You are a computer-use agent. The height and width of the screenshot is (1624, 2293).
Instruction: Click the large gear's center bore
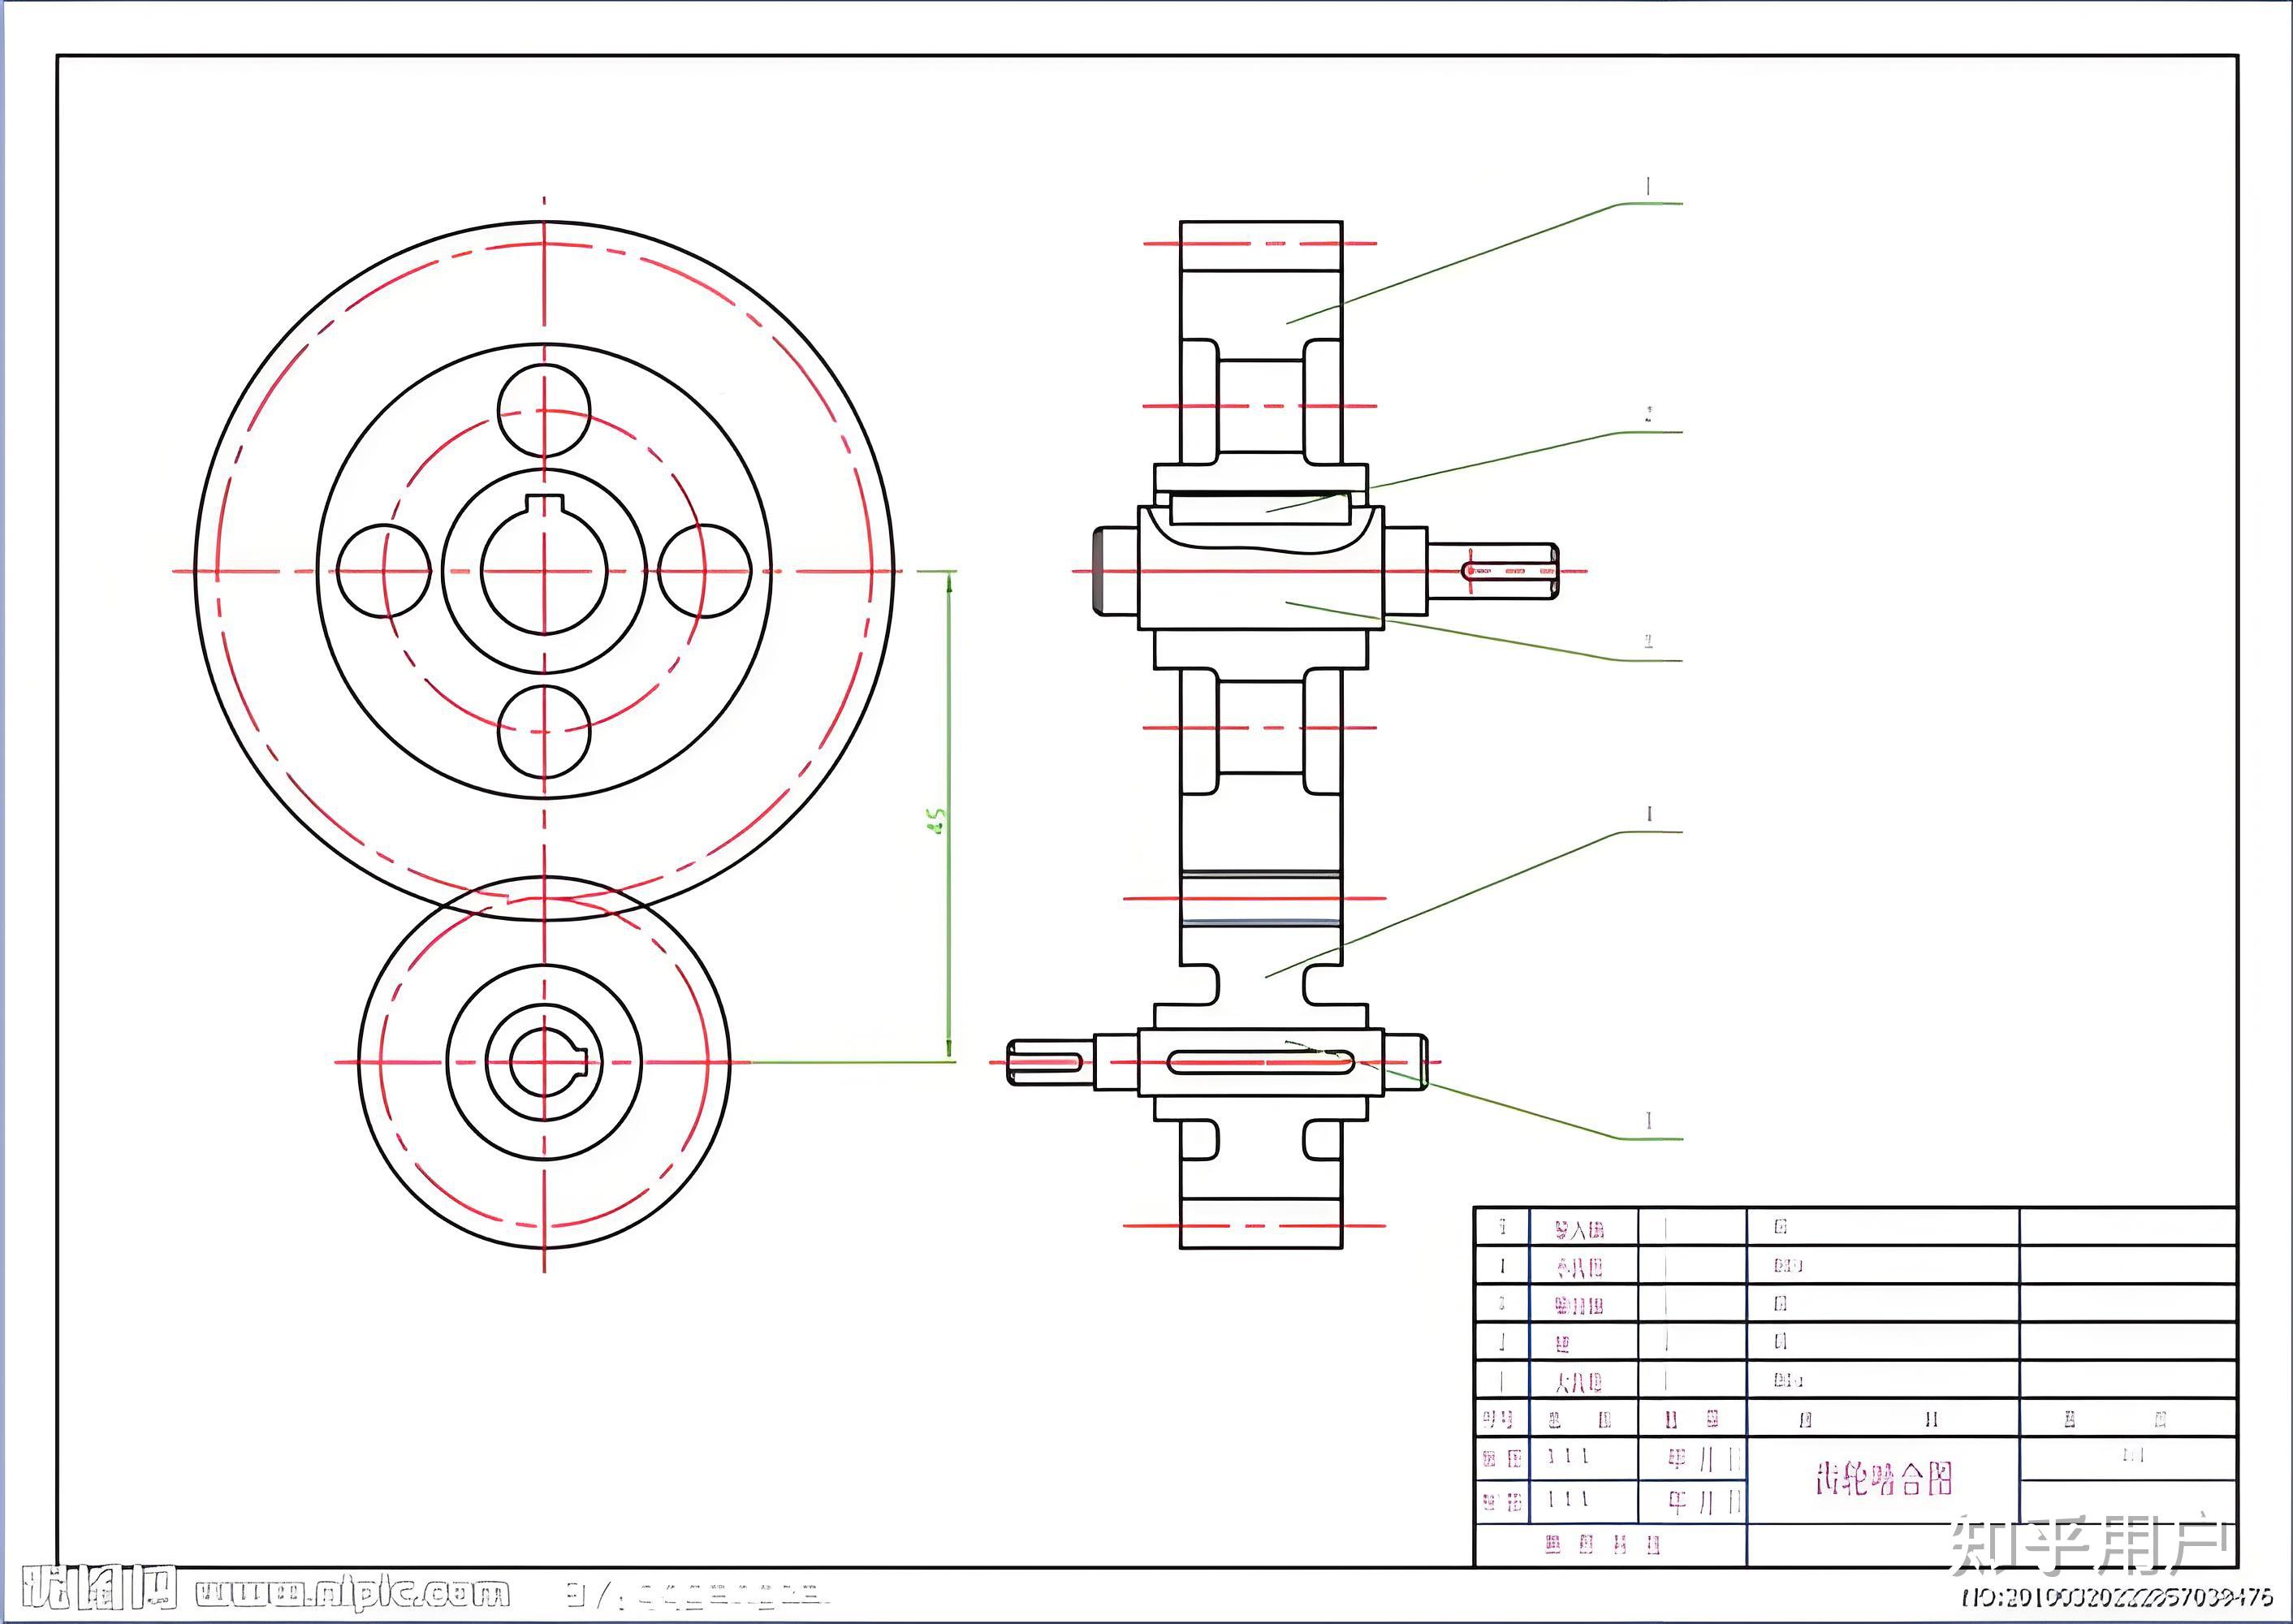tap(543, 571)
